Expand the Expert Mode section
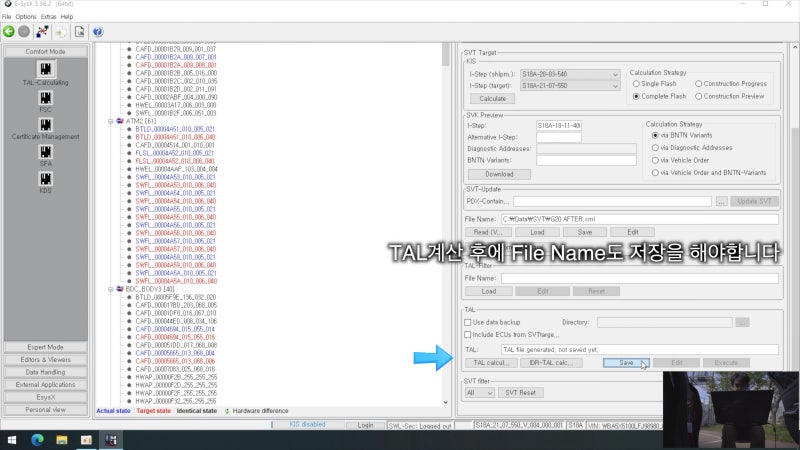 [45, 347]
